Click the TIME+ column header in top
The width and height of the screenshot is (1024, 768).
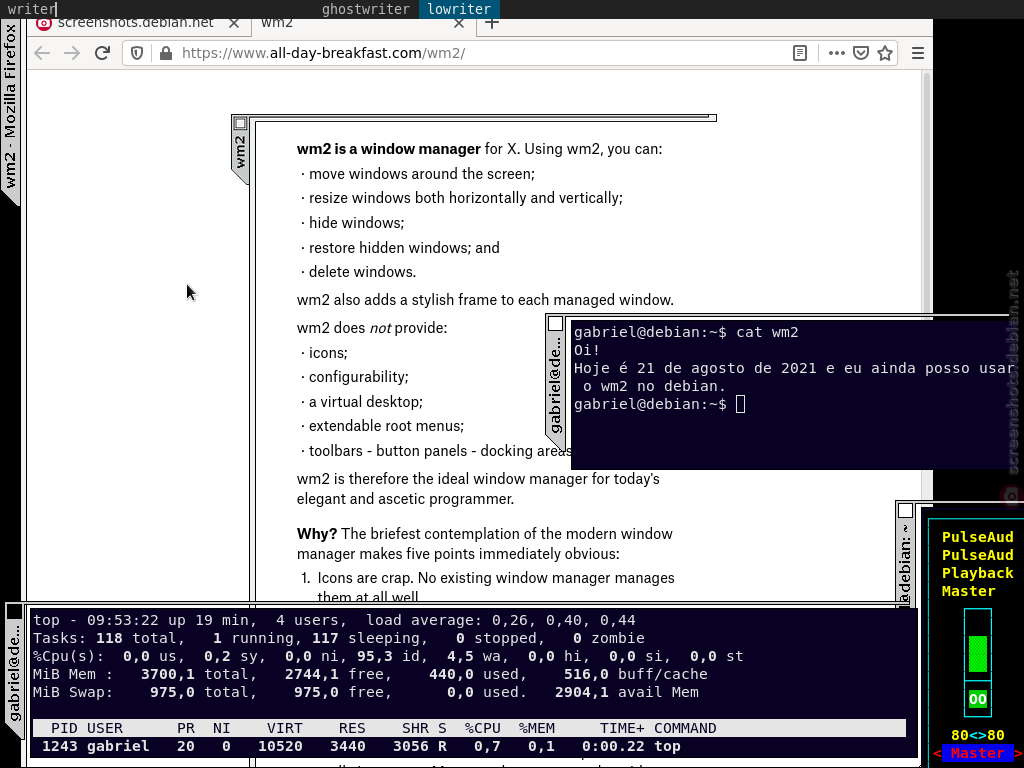point(622,728)
